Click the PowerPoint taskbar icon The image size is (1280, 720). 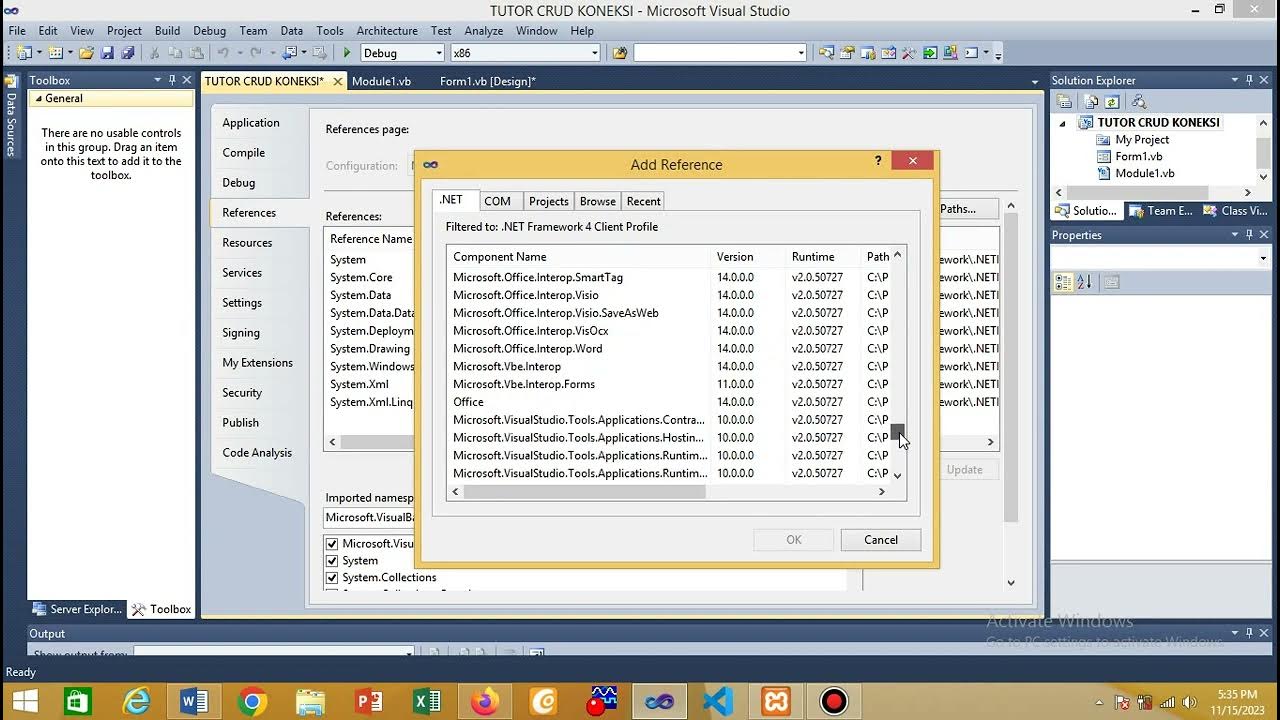tap(369, 701)
